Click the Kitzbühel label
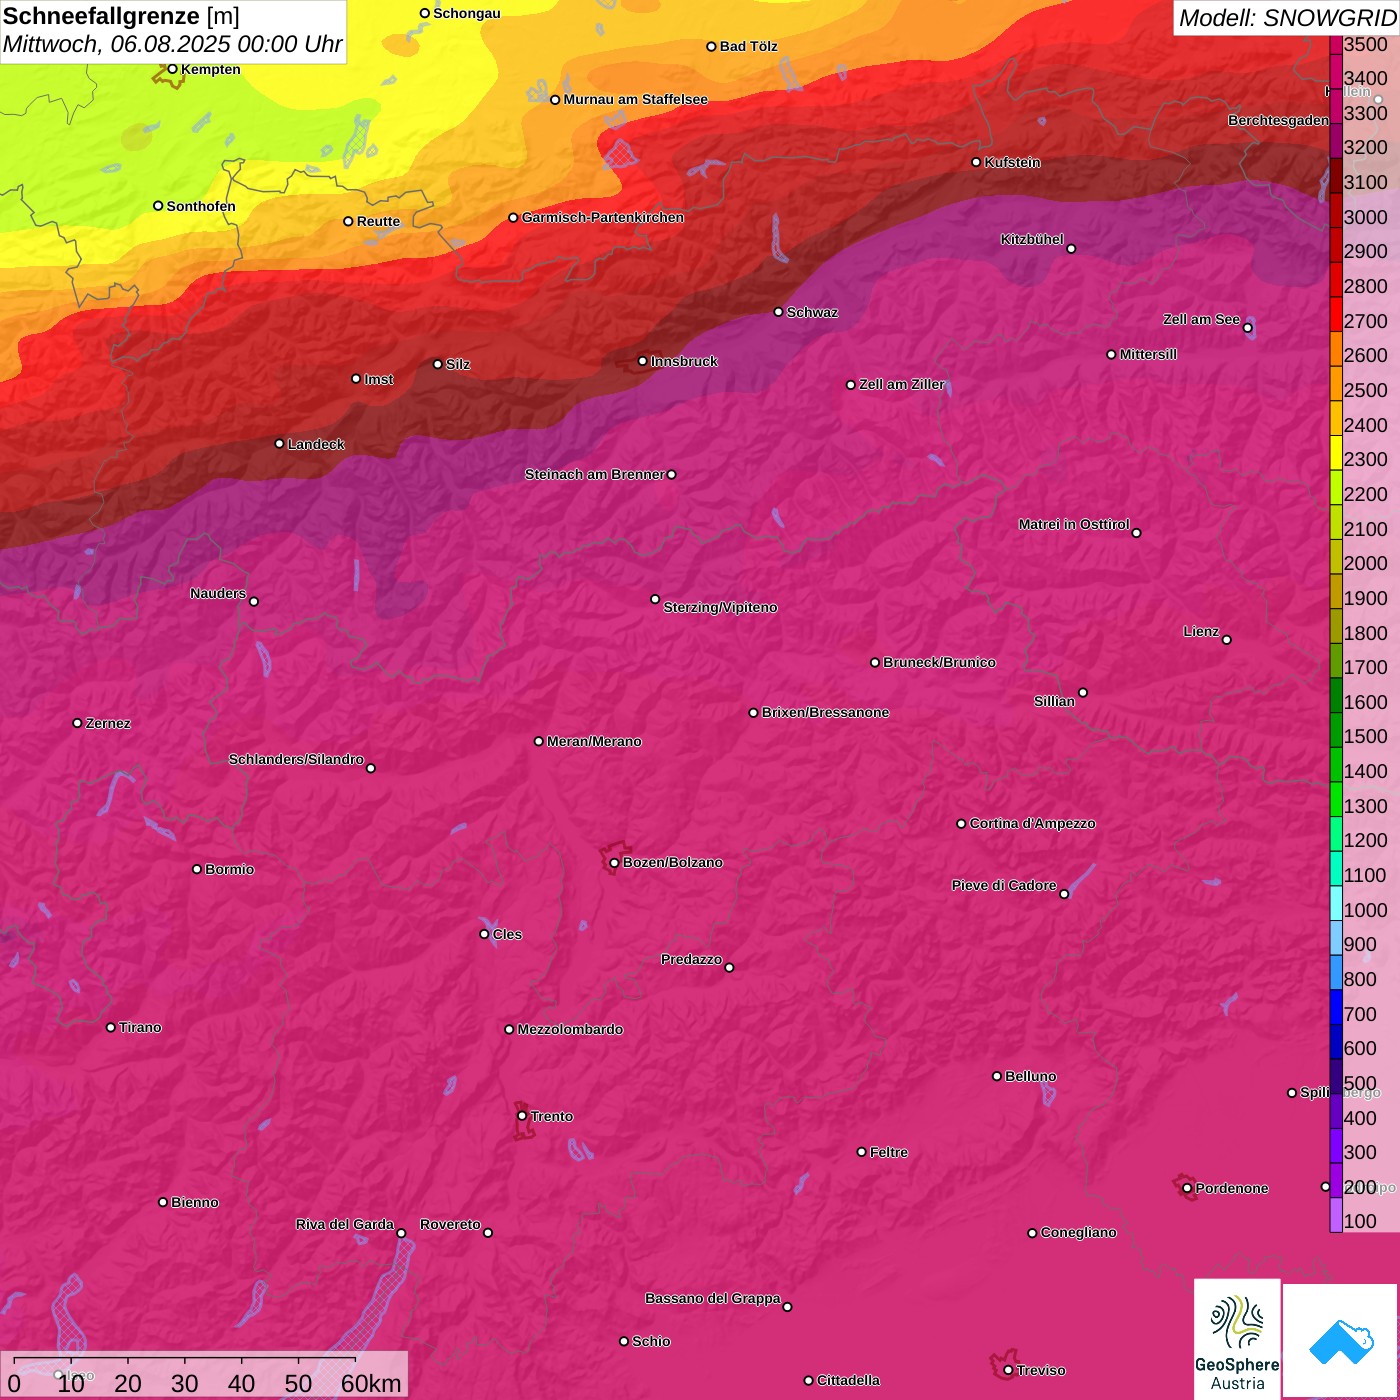Image resolution: width=1400 pixels, height=1400 pixels. click(x=1032, y=239)
